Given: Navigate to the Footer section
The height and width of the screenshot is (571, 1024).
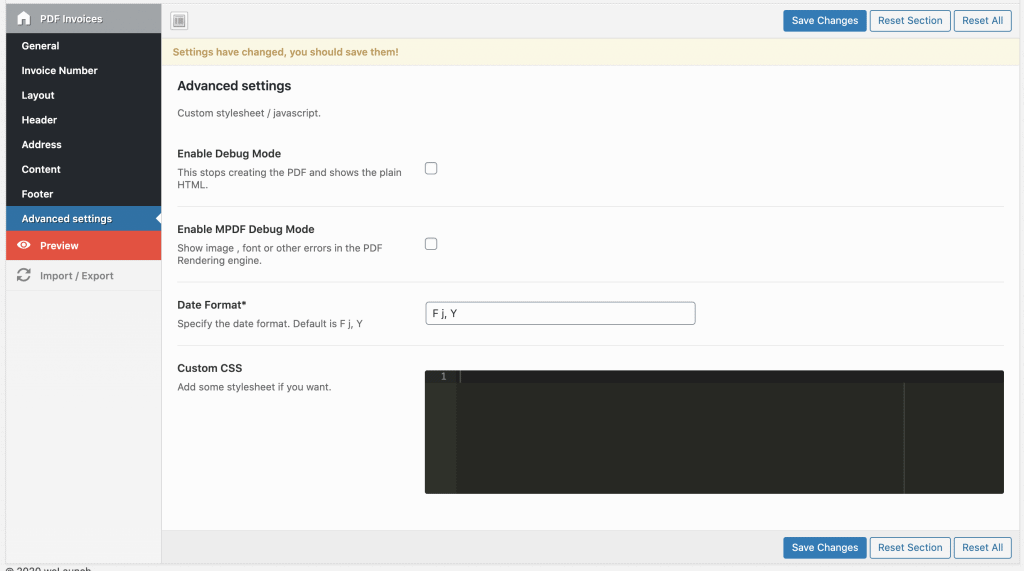Looking at the screenshot, I should coord(37,194).
